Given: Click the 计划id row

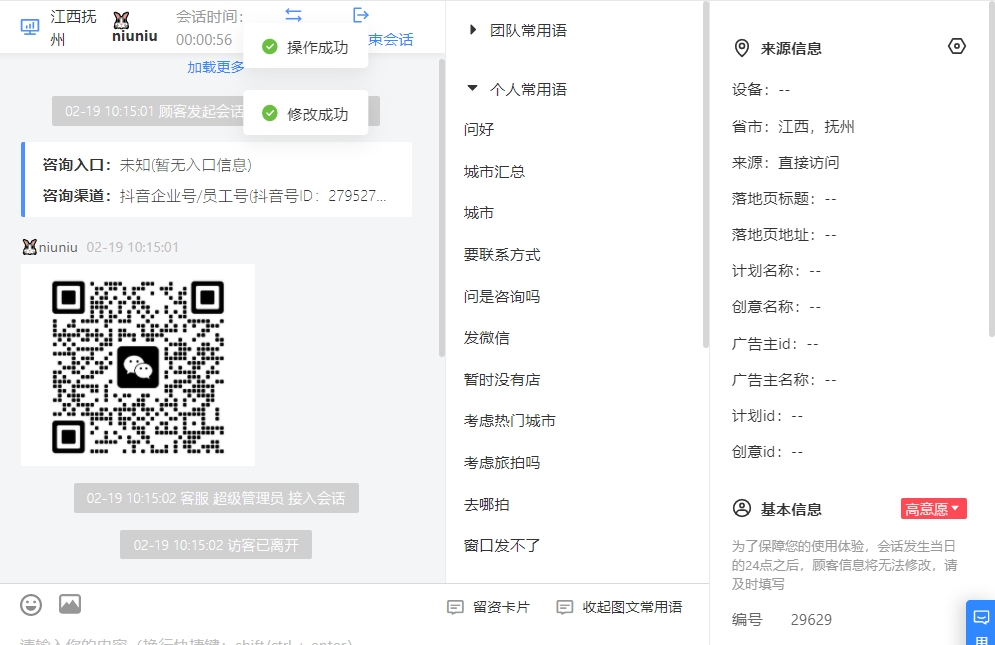Looking at the screenshot, I should coord(767,416).
